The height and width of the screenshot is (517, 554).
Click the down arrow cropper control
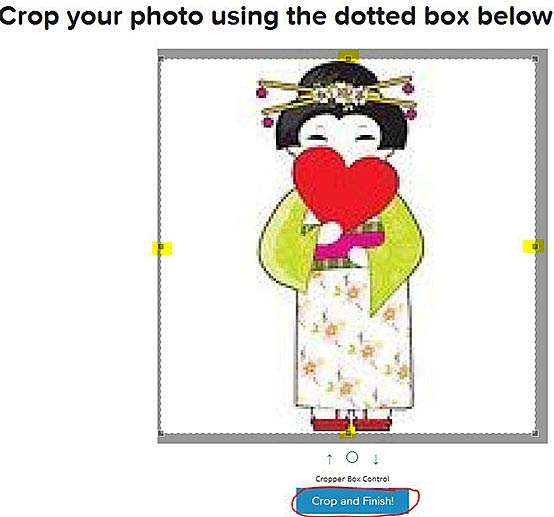coord(376,459)
